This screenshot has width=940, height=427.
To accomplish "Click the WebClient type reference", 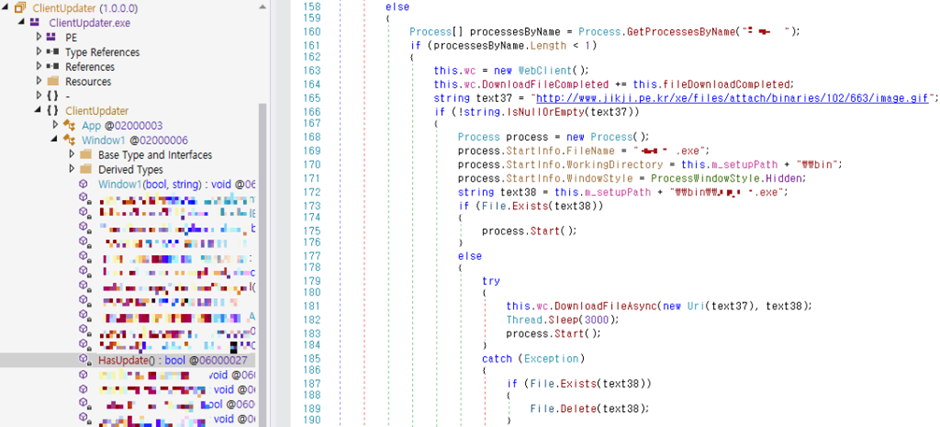I will click(543, 70).
